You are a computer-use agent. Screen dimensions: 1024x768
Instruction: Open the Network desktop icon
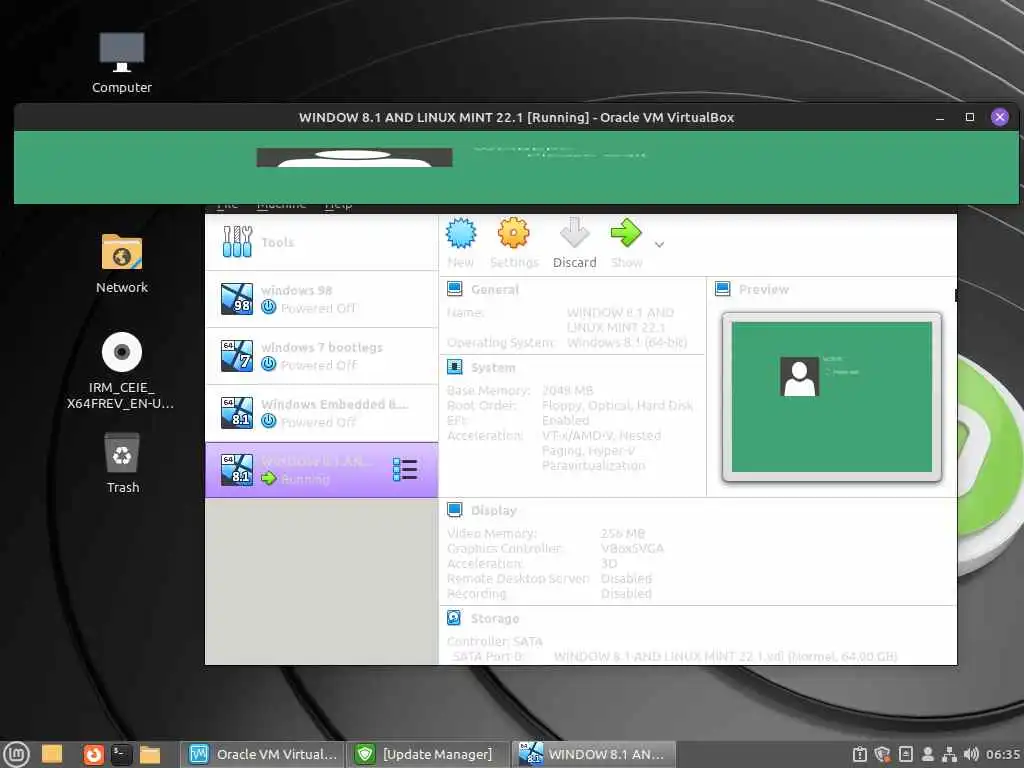pos(121,264)
